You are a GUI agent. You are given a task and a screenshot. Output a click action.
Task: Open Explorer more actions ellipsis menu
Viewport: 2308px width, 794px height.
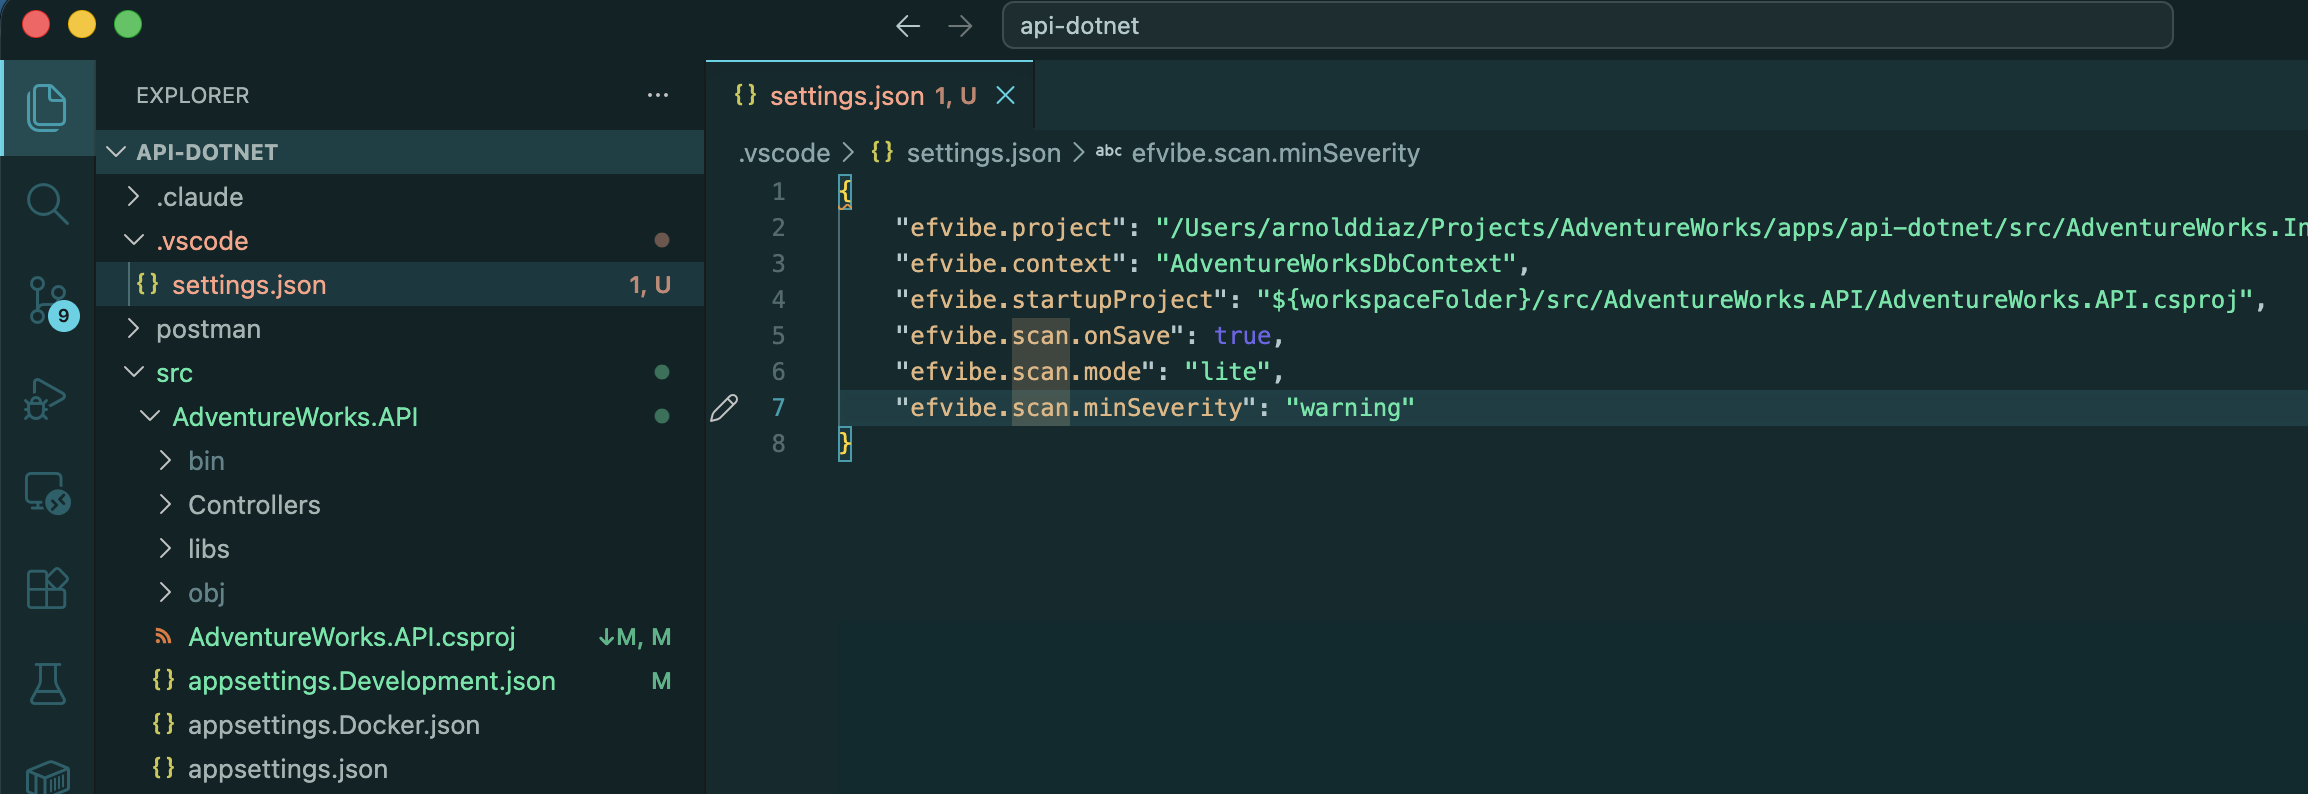click(x=657, y=95)
